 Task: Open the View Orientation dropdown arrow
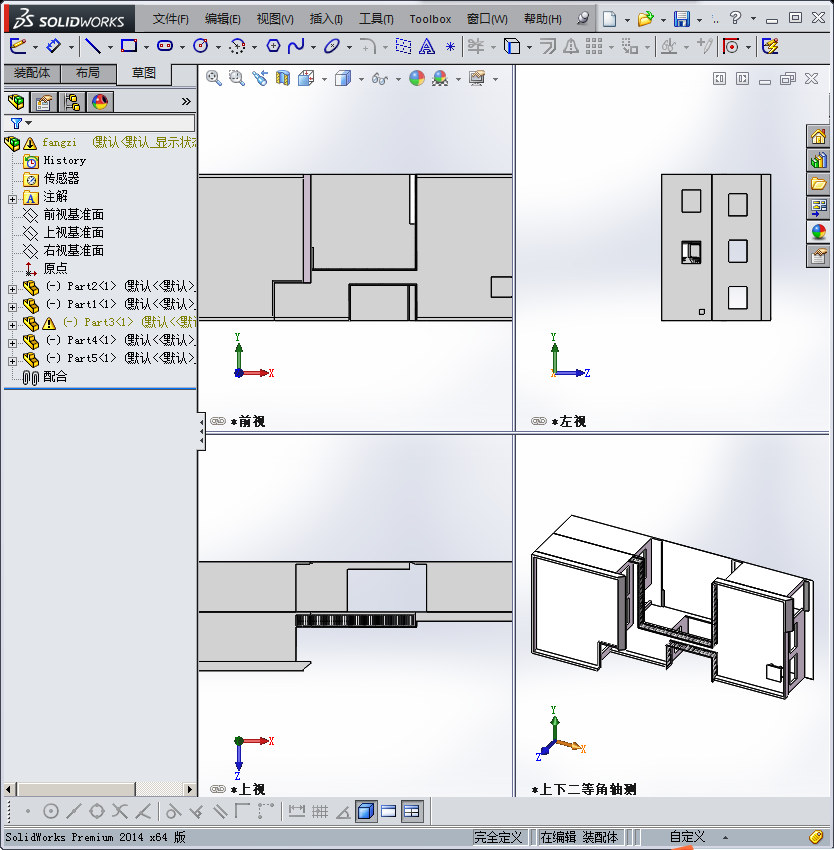324,80
